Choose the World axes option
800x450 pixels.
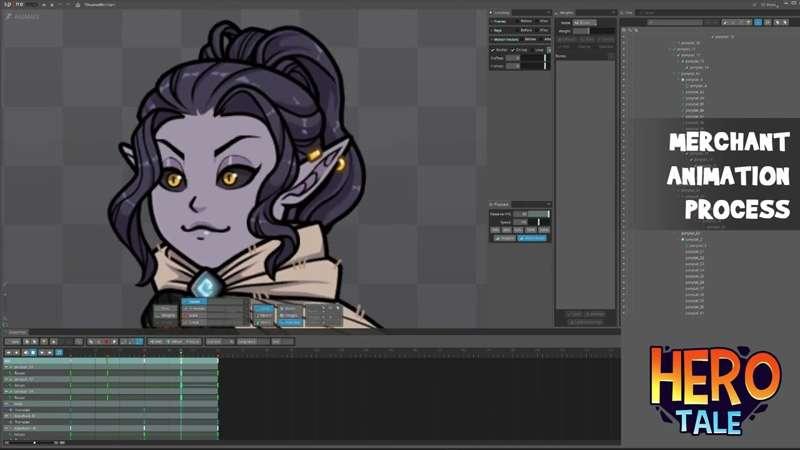(263, 322)
